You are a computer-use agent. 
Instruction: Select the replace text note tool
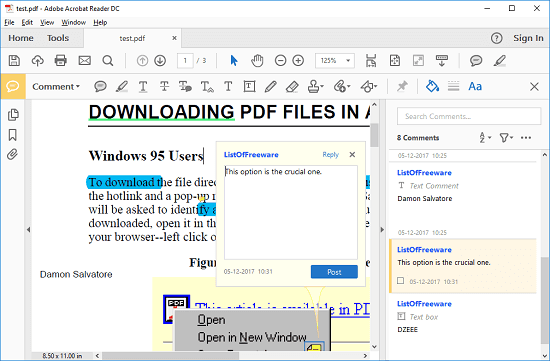point(185,86)
